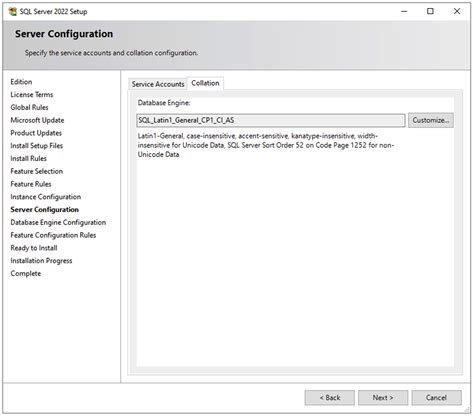
Task: Click the collation description text
Action: pyautogui.click(x=266, y=145)
